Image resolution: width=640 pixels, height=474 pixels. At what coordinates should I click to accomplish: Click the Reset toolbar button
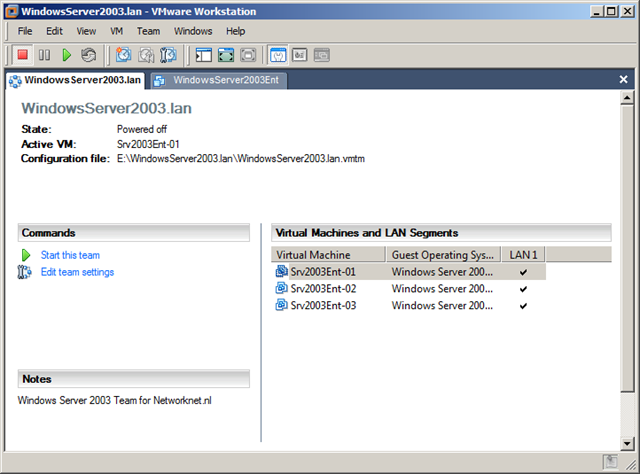[x=89, y=55]
